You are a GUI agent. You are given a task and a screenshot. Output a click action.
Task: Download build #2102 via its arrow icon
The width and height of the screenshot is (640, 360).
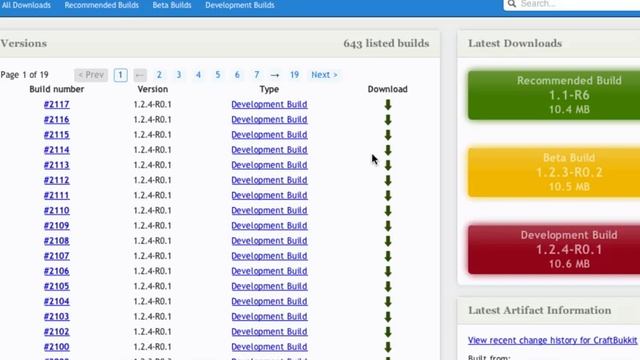[x=388, y=332]
